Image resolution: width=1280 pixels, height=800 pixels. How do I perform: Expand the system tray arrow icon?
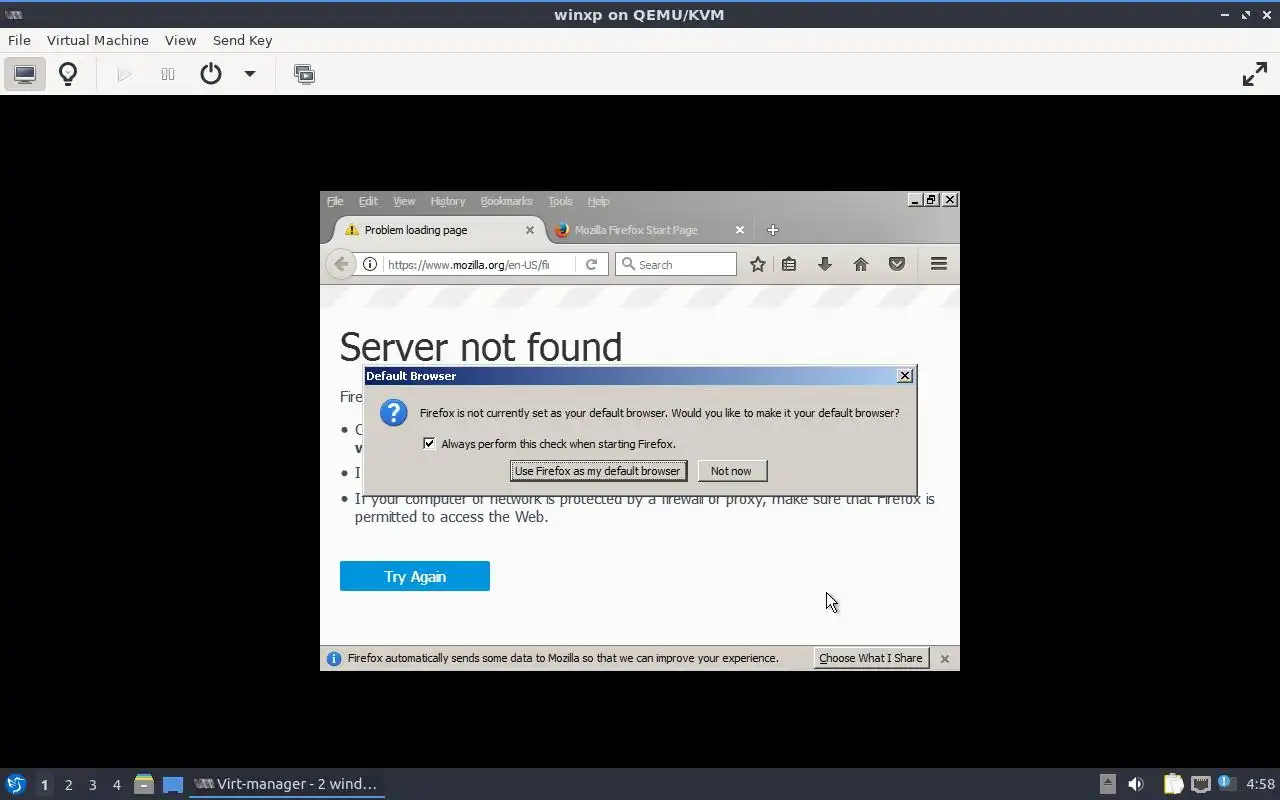coord(1107,784)
